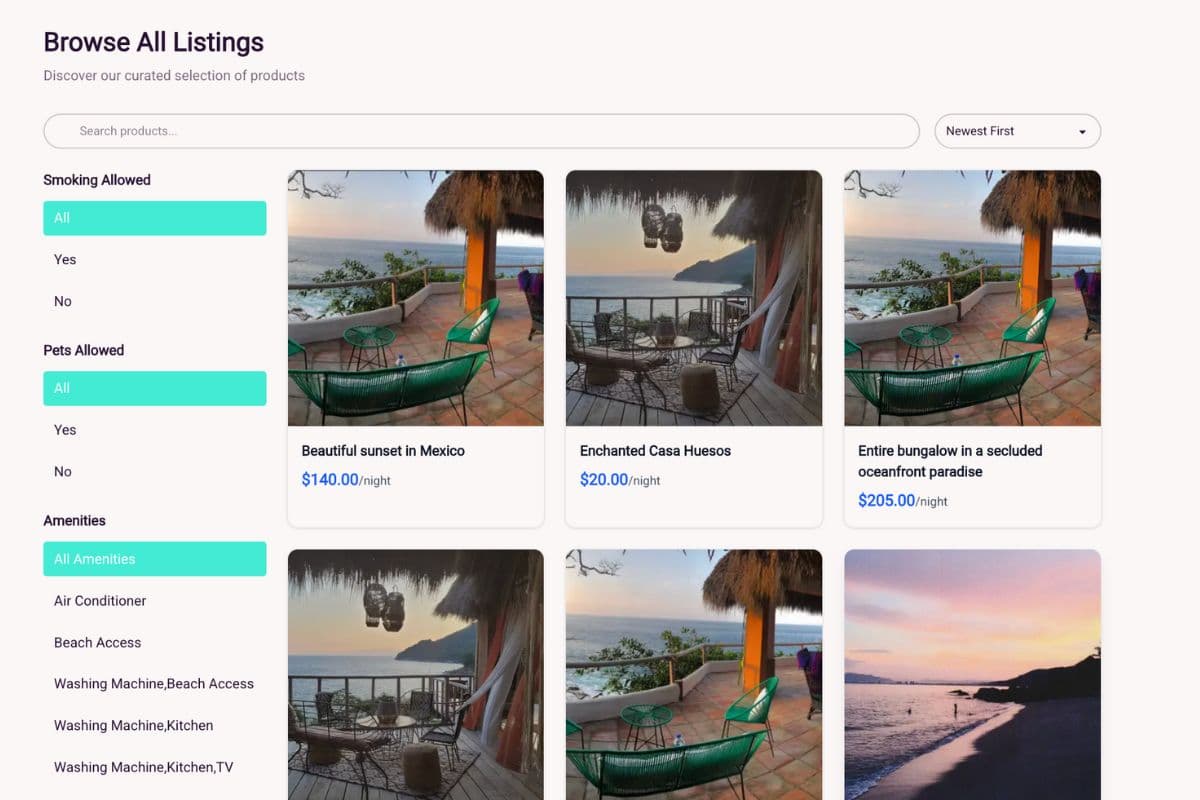Select No under Pets Allowed
This screenshot has height=800, width=1200.
63,471
